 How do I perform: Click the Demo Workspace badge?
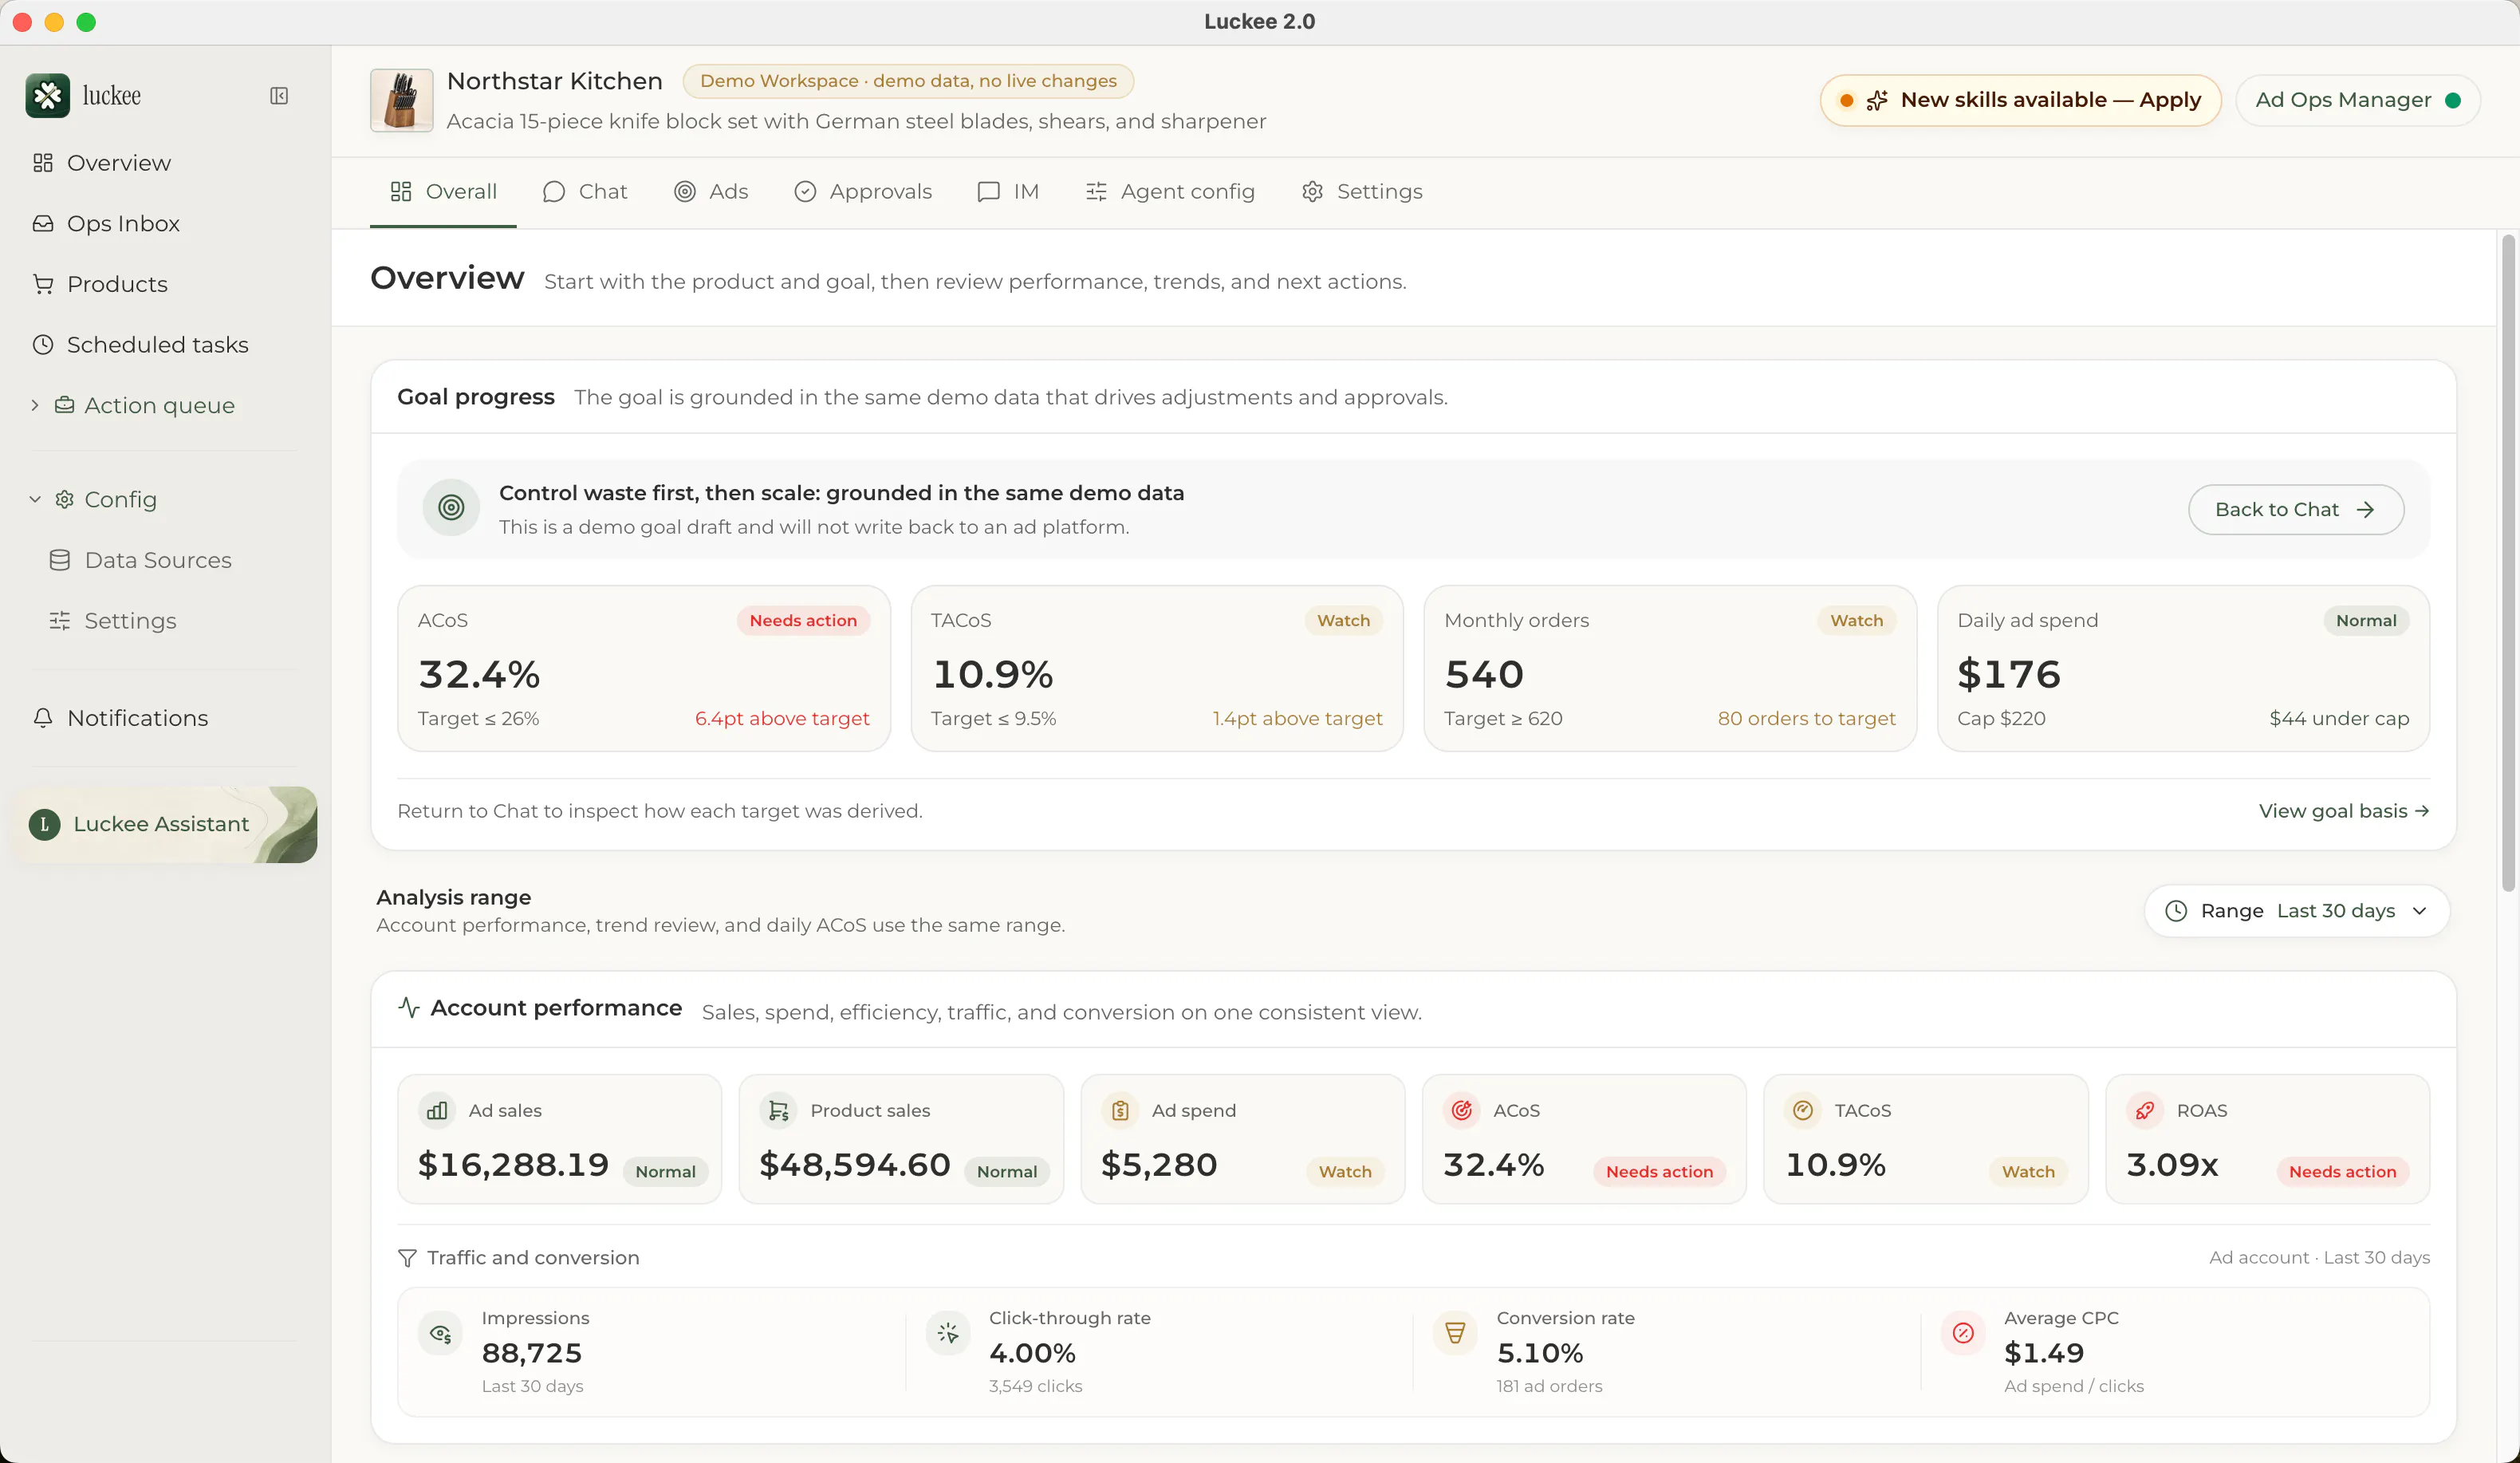(x=908, y=81)
